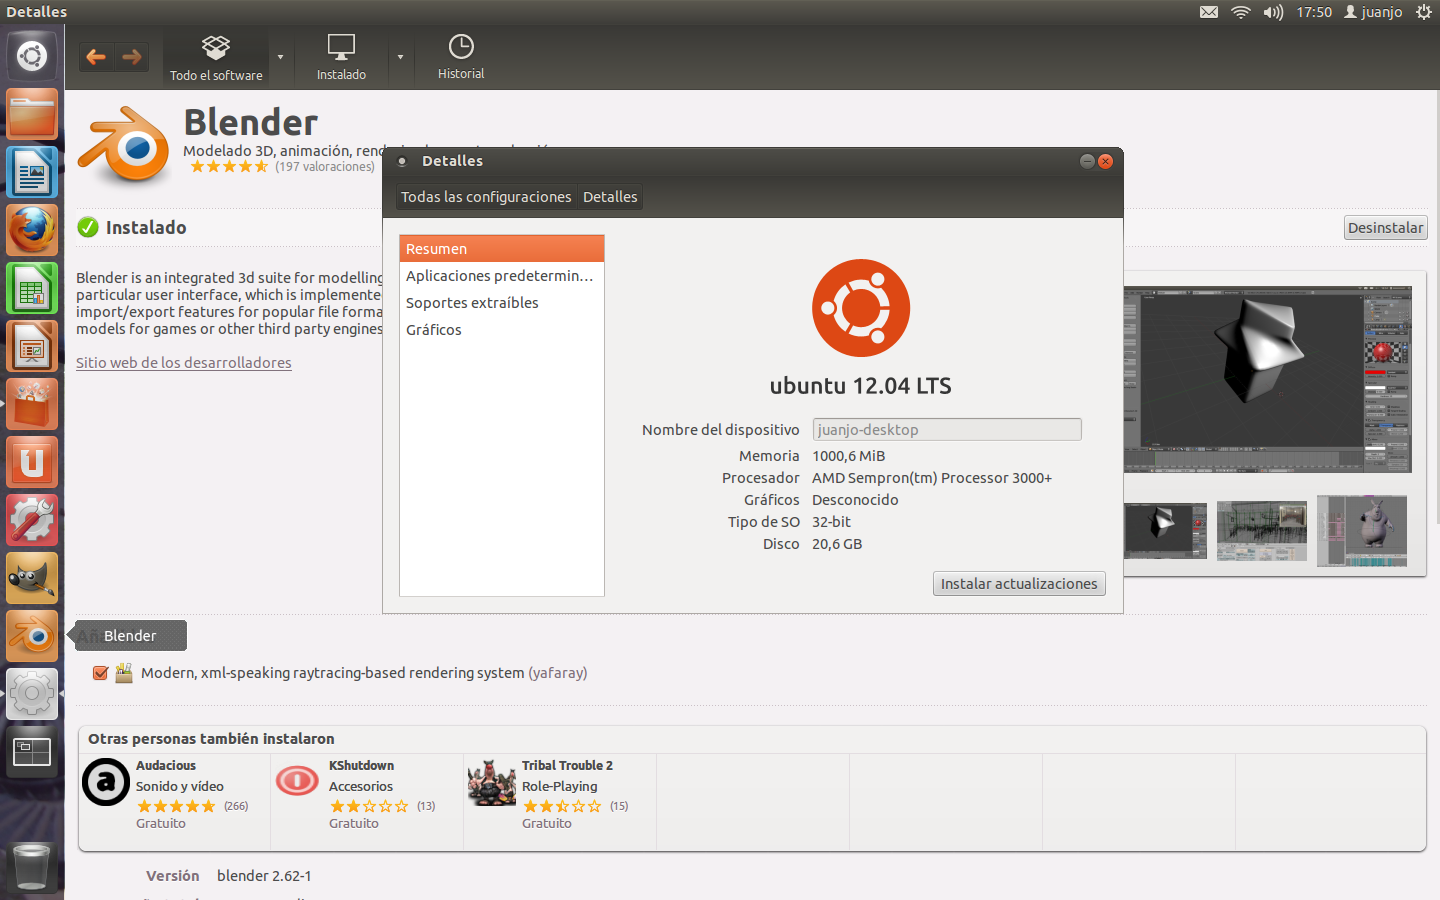1440x900 pixels.
Task: Click the memory value '1000,6 MiB'
Action: (x=849, y=456)
